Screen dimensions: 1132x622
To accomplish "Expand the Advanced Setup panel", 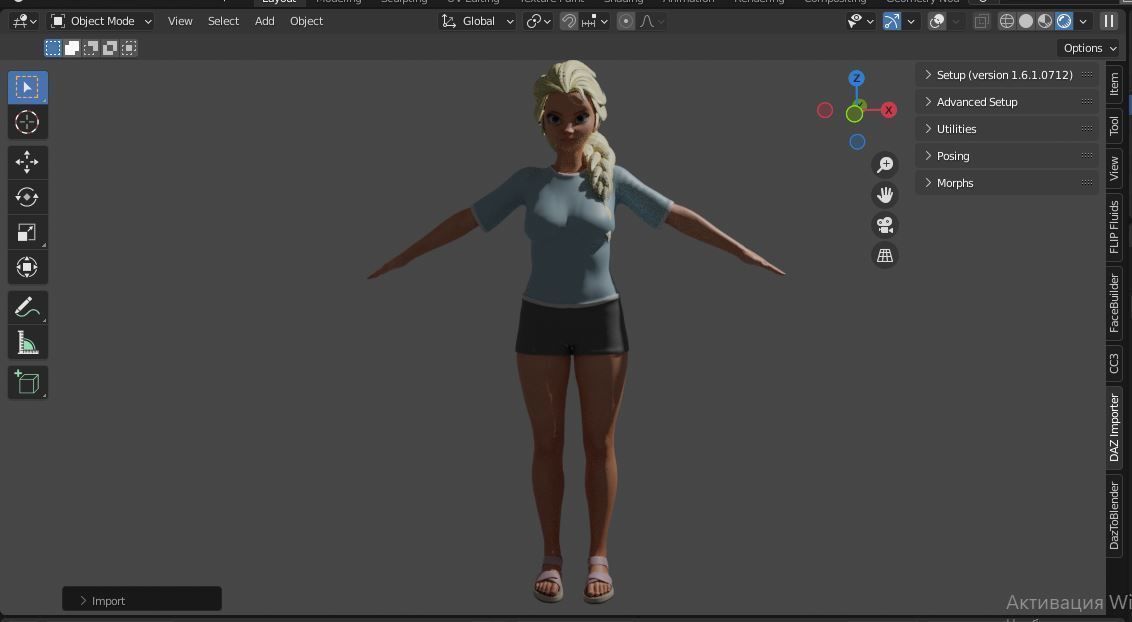I will click(x=1007, y=102).
